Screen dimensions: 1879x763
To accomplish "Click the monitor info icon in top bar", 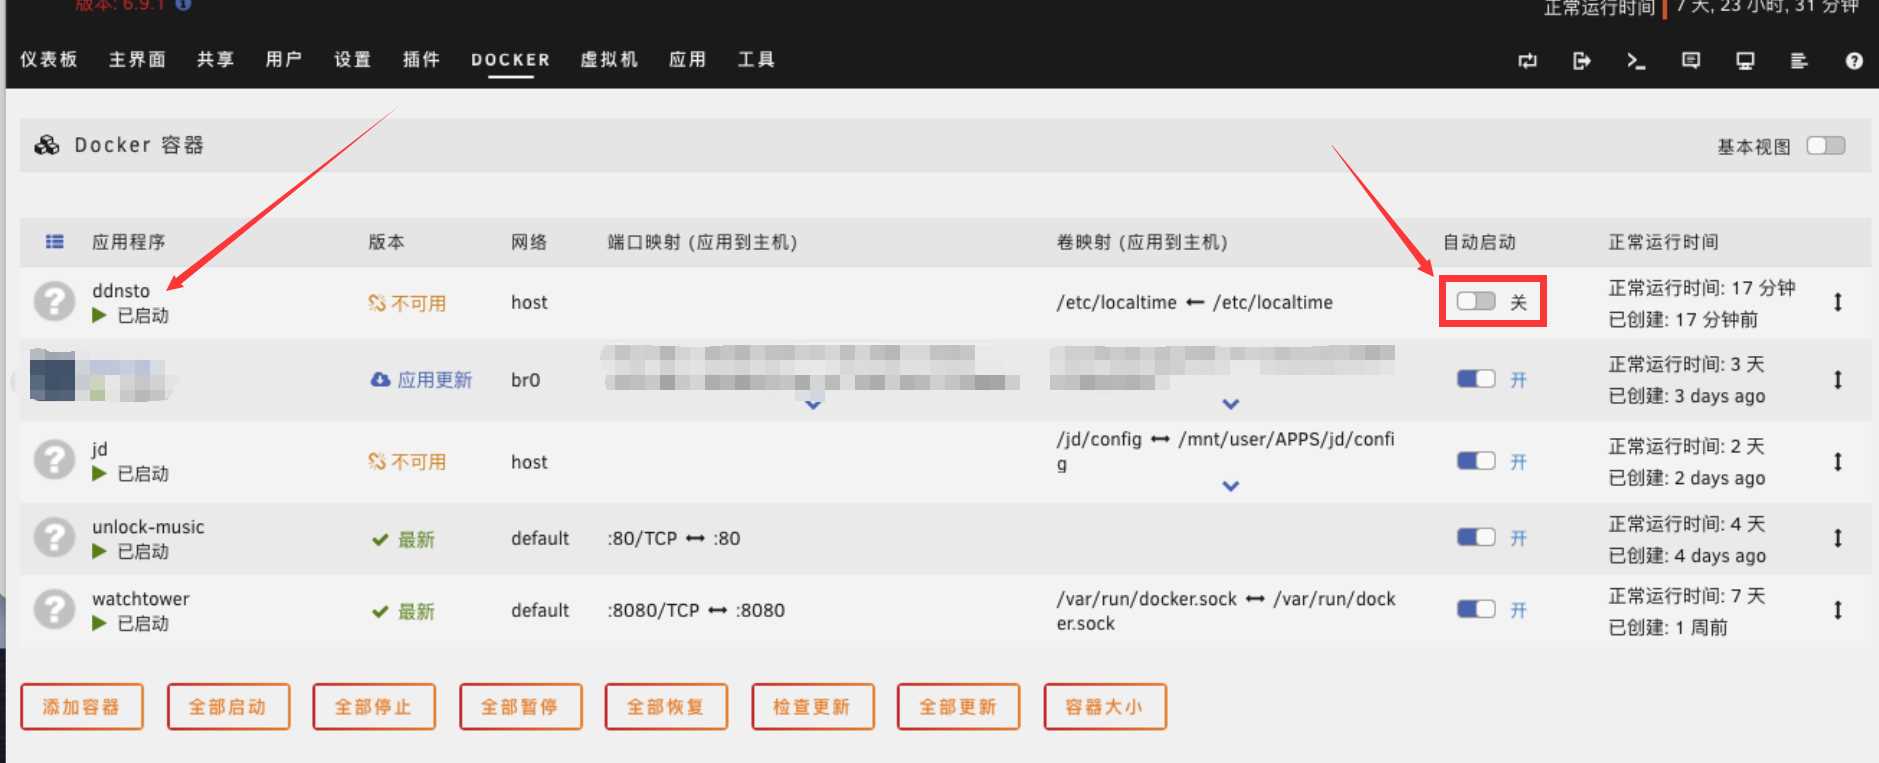I will pos(1745,61).
